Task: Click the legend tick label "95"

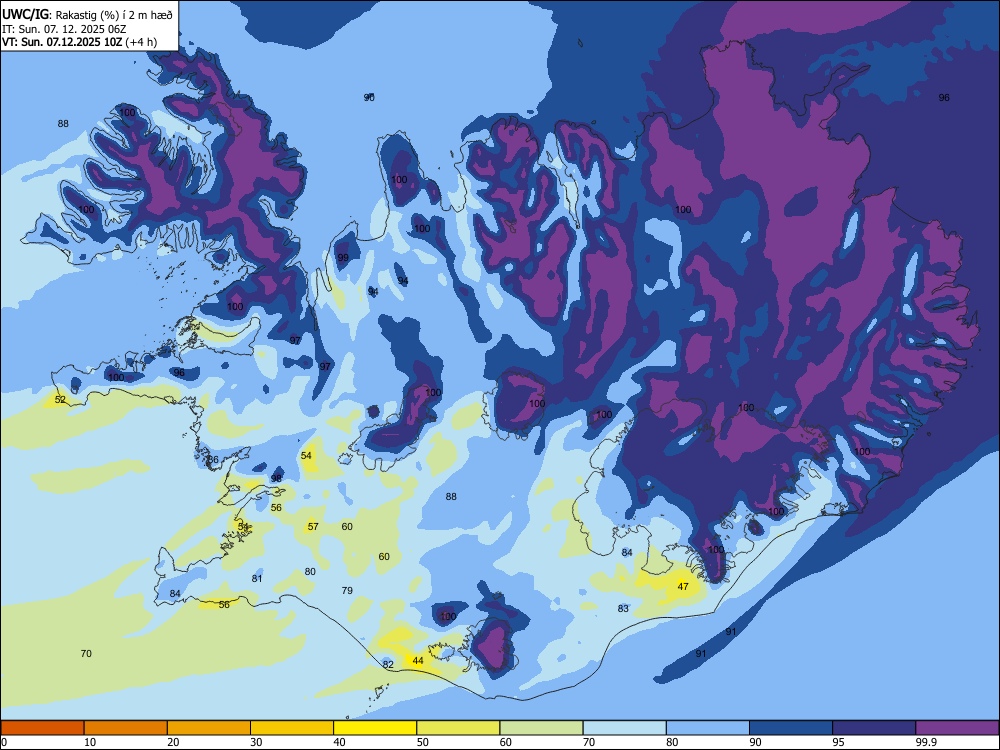Action: 838,742
